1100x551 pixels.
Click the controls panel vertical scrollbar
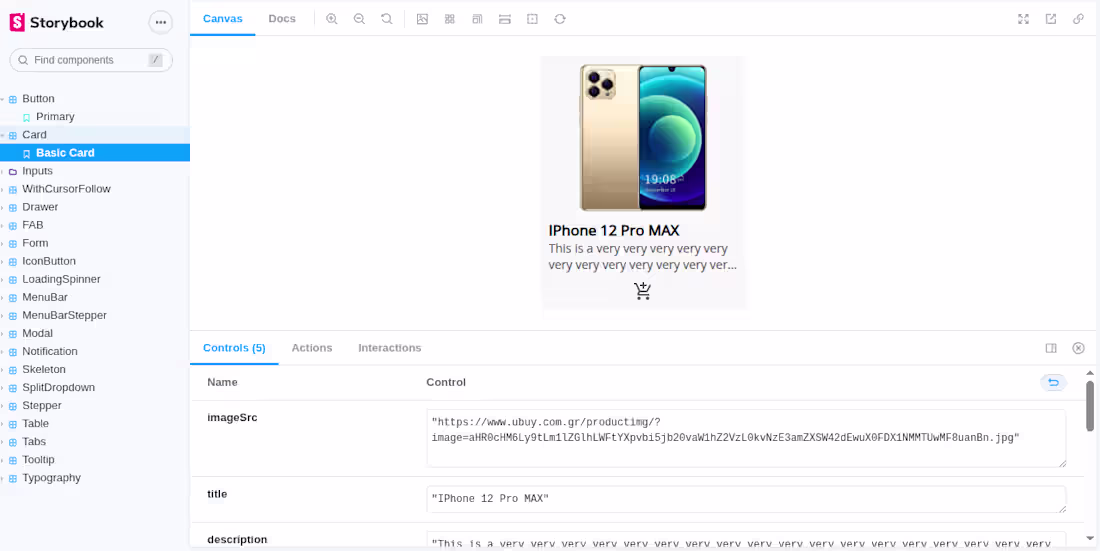click(x=1089, y=406)
